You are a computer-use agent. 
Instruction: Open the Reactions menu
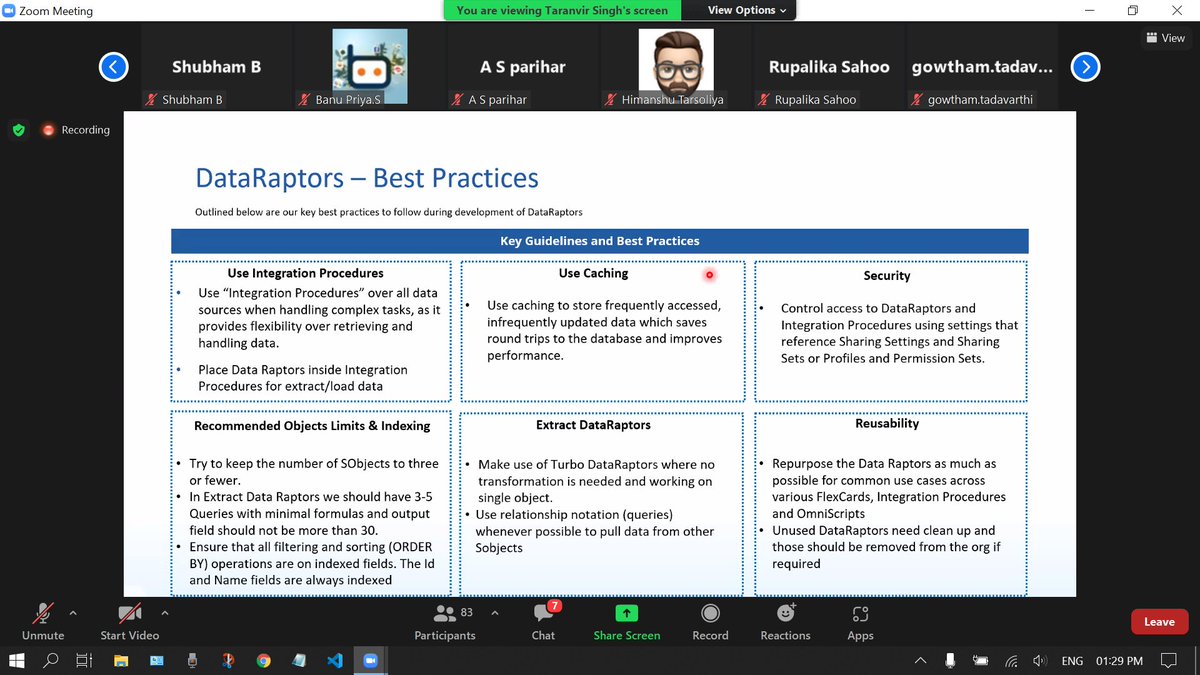click(x=785, y=621)
